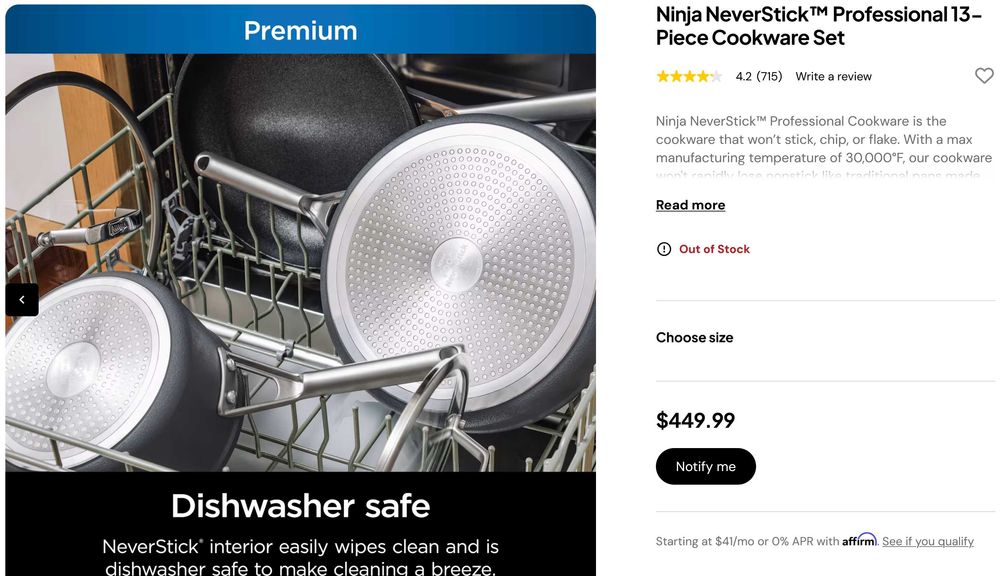Click the yellow star rating icons

(x=689, y=77)
